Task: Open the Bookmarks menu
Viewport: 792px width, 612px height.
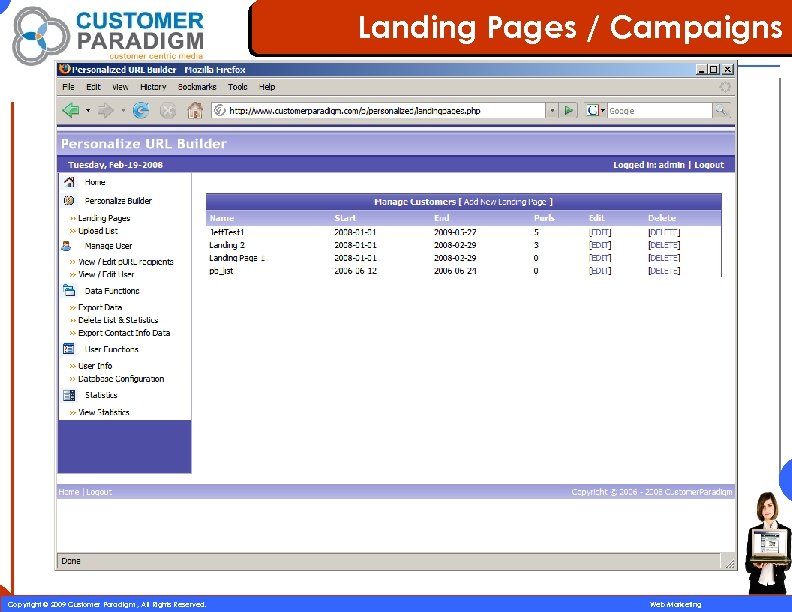Action: click(x=197, y=87)
